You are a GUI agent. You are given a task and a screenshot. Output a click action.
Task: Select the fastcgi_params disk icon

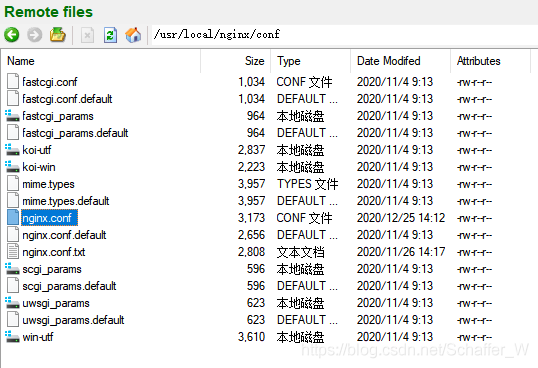[x=12, y=116]
